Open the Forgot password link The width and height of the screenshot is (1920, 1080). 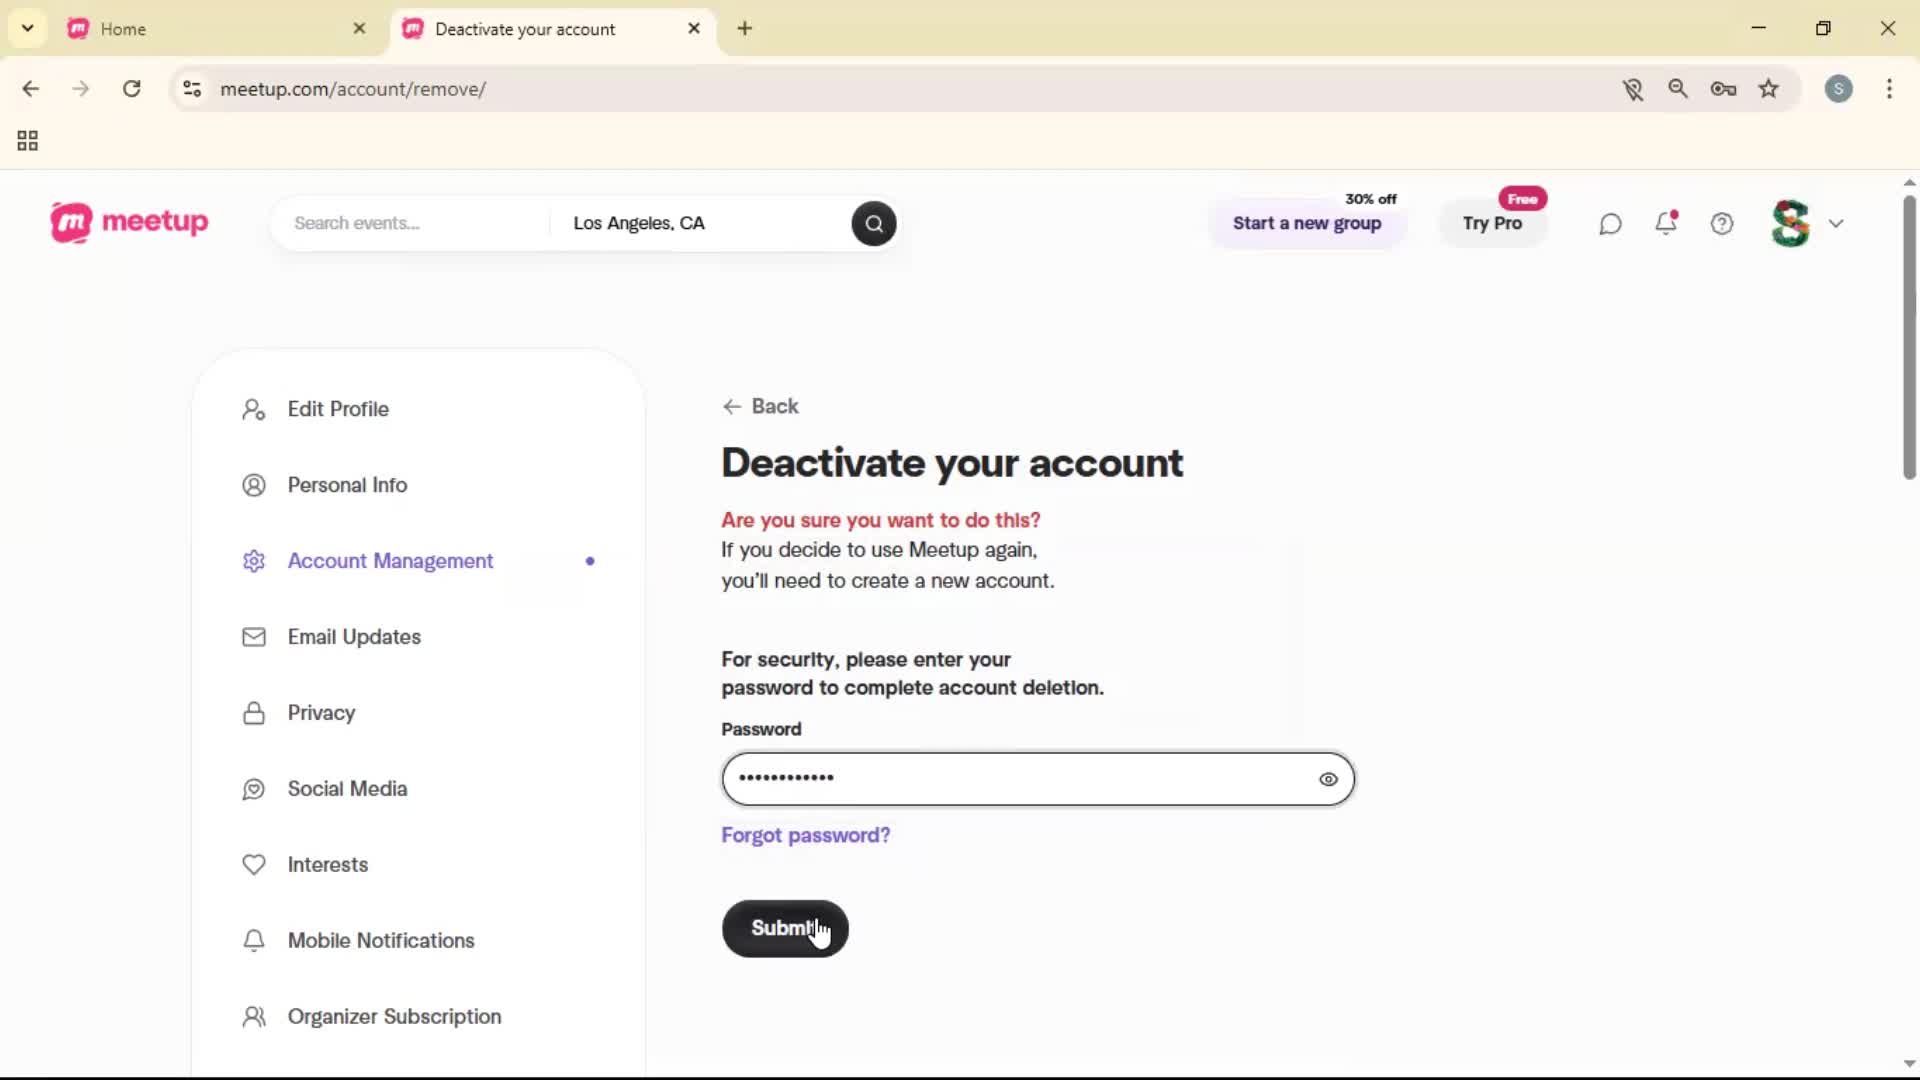coord(805,835)
